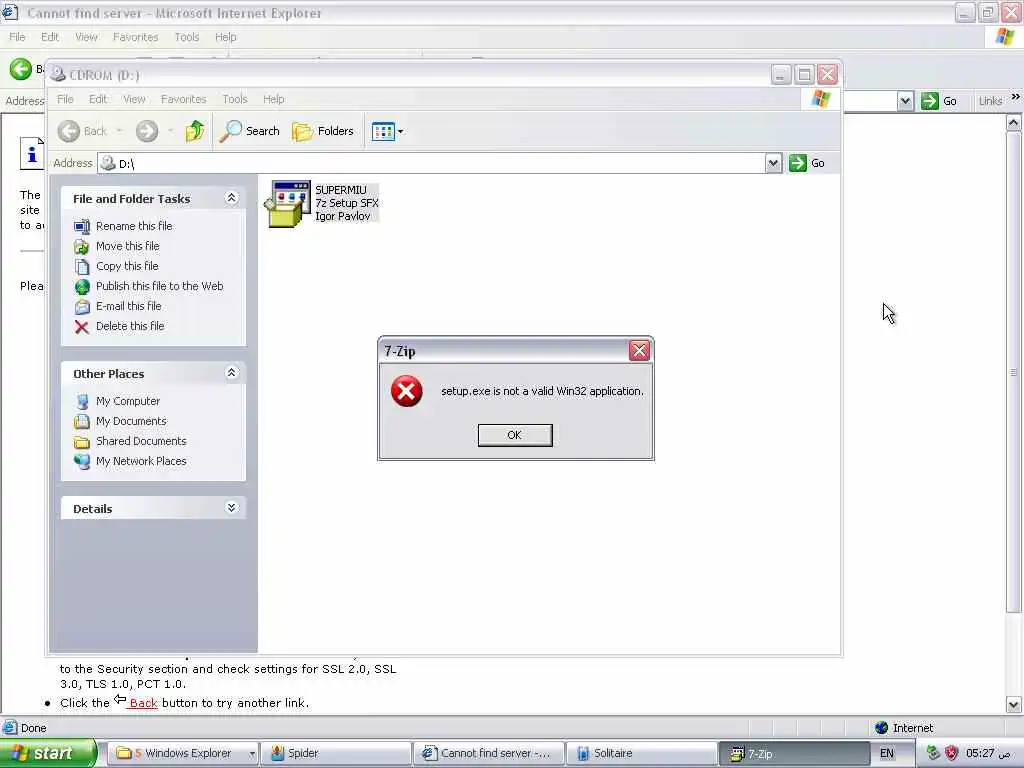Click the Internet Explorer scrollbar down arrow
This screenshot has width=1024, height=768.
(x=1014, y=705)
